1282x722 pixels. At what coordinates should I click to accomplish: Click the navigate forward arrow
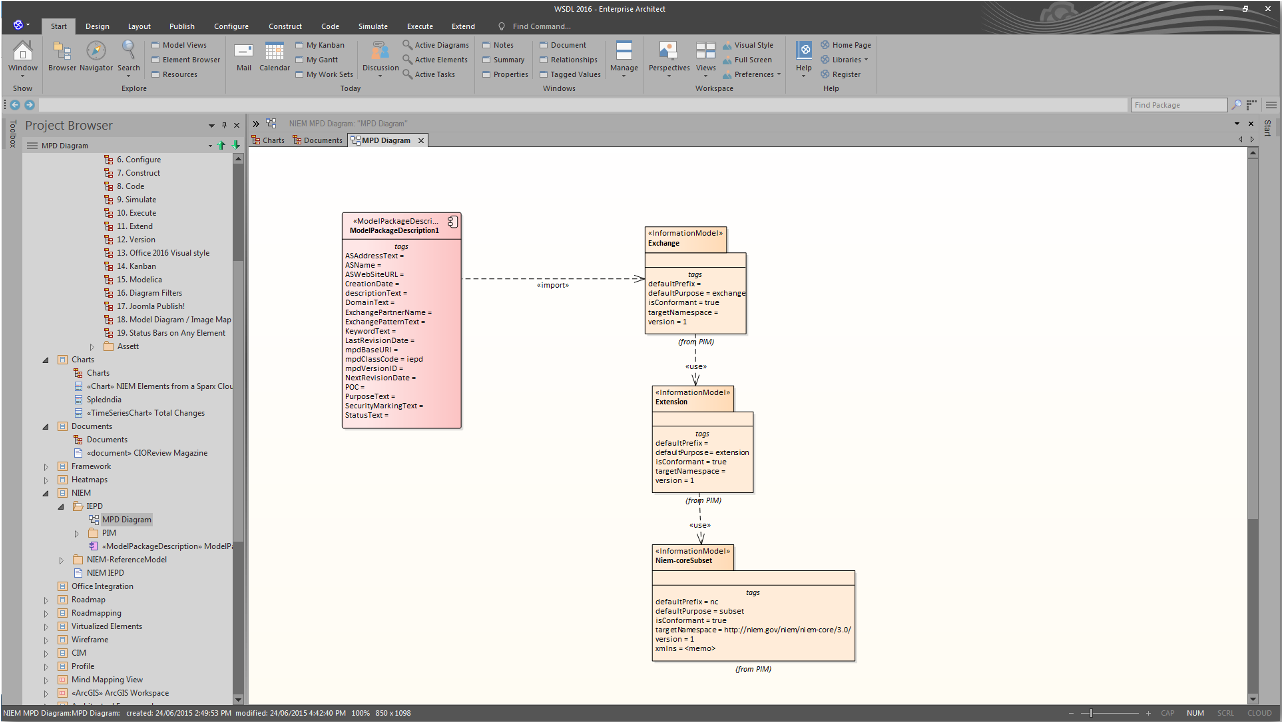pyautogui.click(x=29, y=105)
